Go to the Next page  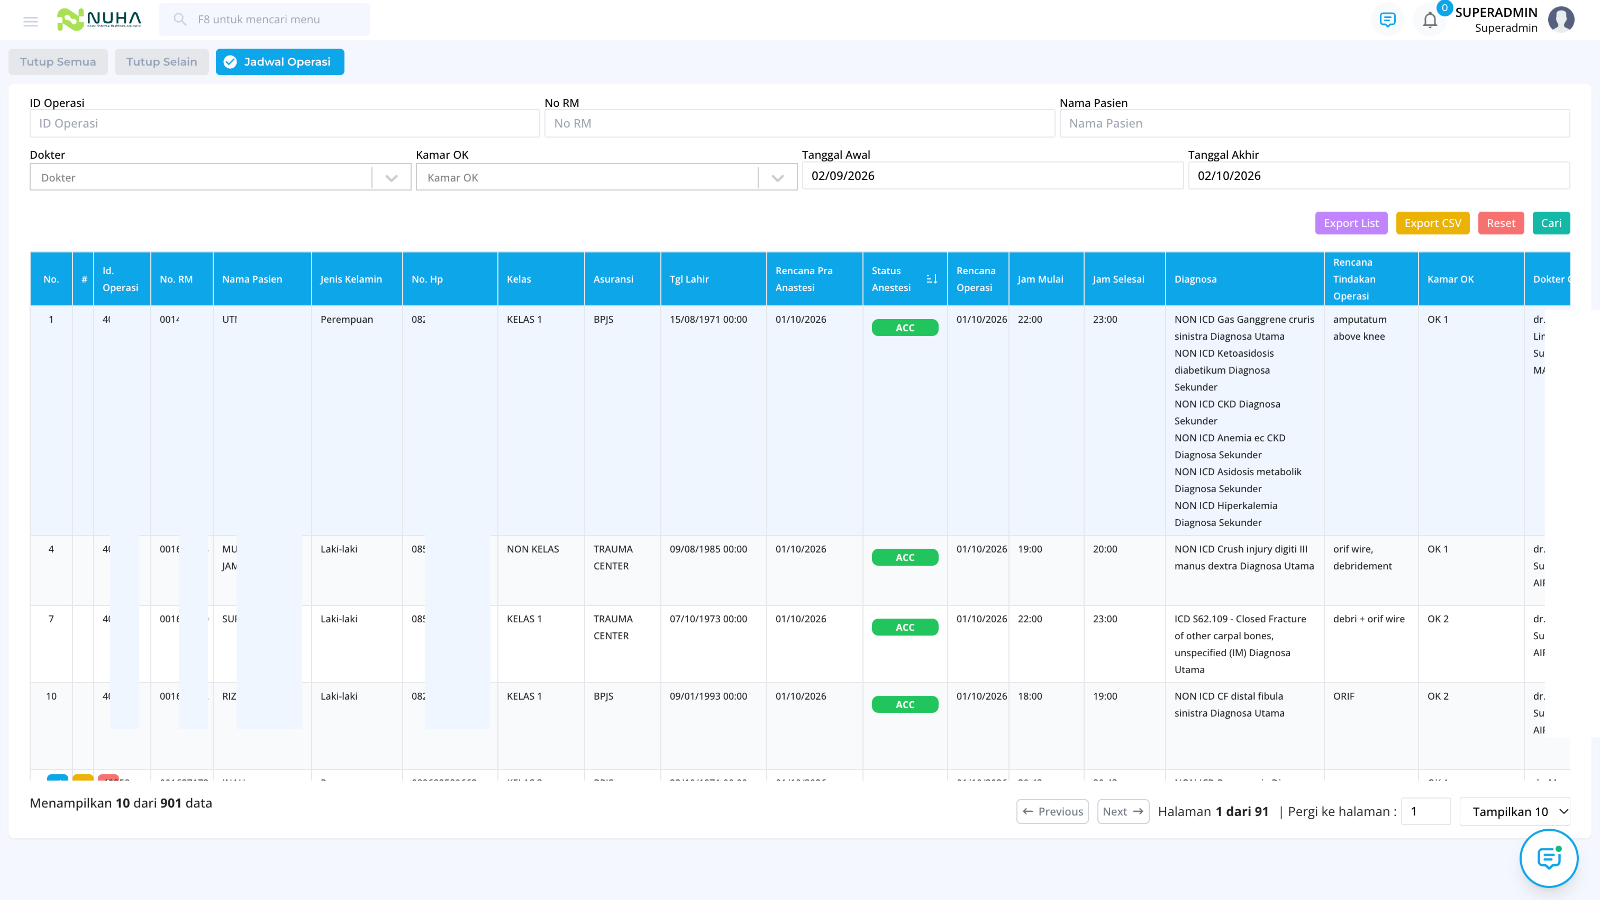point(1123,812)
